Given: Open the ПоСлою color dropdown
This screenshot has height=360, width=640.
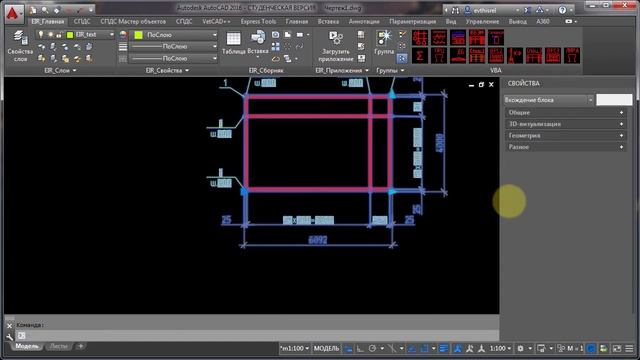Looking at the screenshot, I should (215, 35).
